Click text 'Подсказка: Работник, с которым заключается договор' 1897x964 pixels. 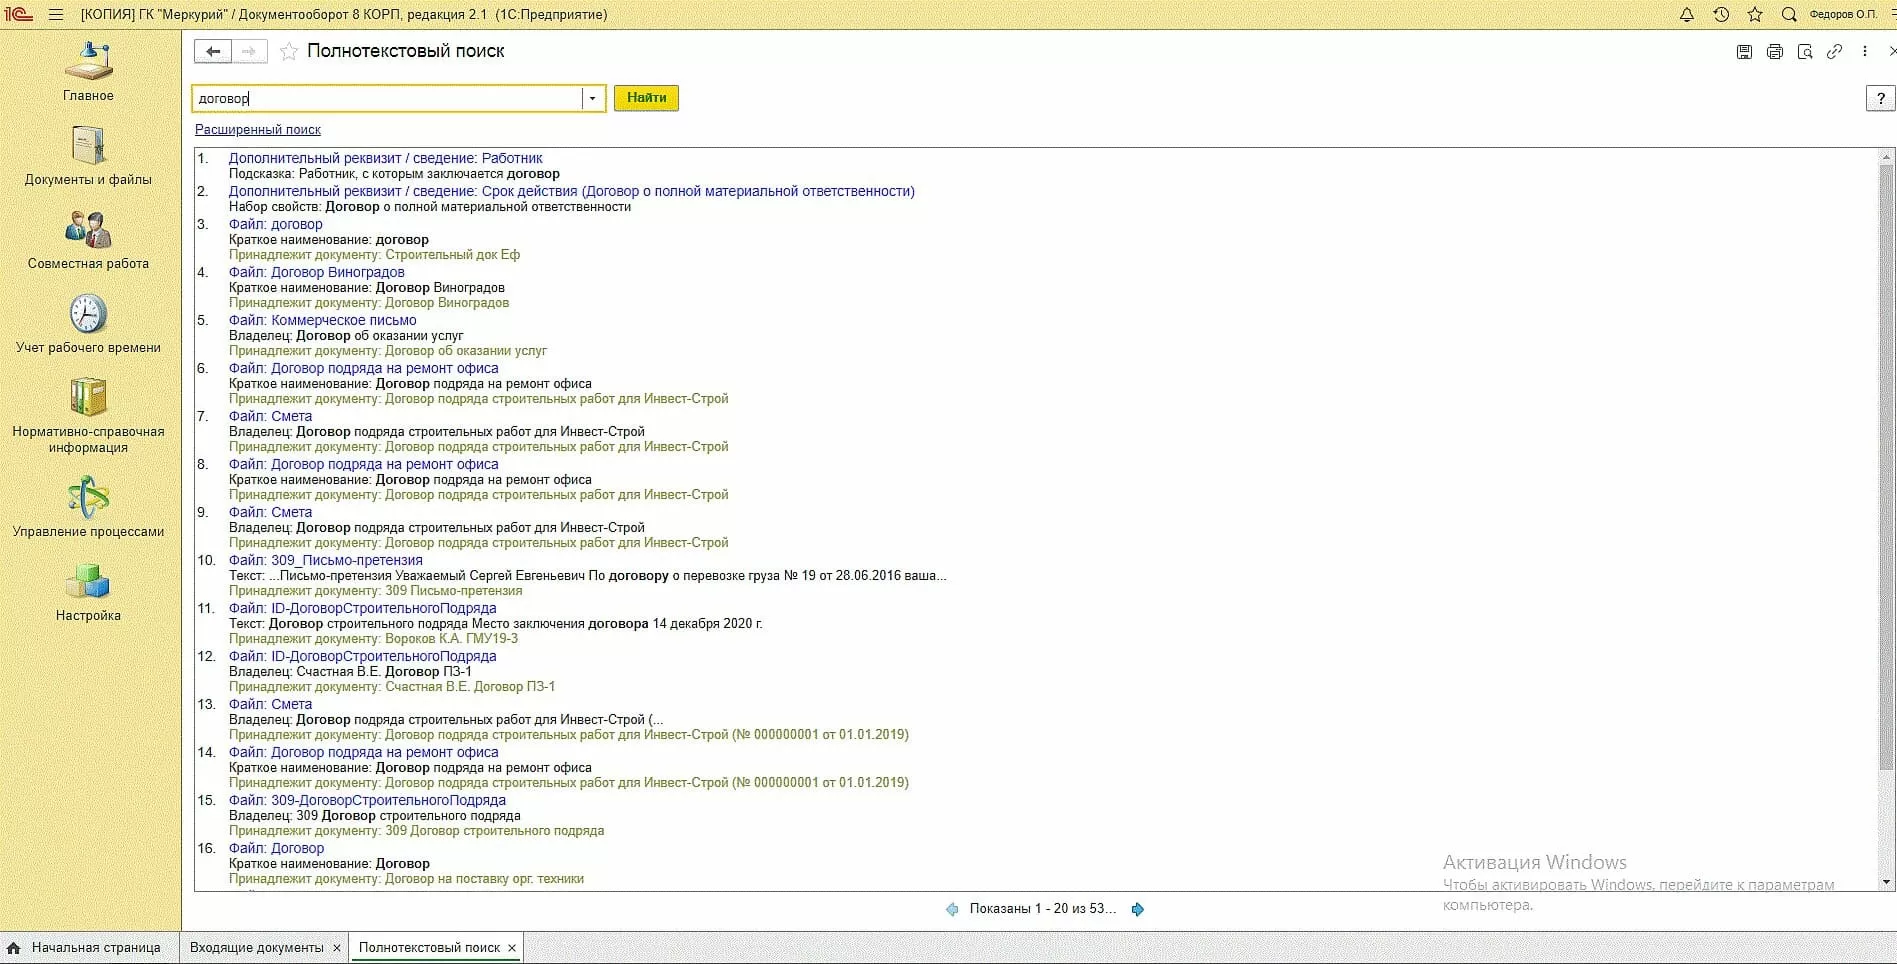click(394, 174)
